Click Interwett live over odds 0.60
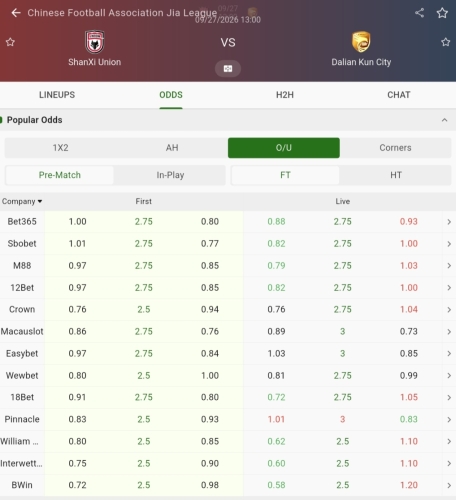Screen dimensions: 456x500 276,463
